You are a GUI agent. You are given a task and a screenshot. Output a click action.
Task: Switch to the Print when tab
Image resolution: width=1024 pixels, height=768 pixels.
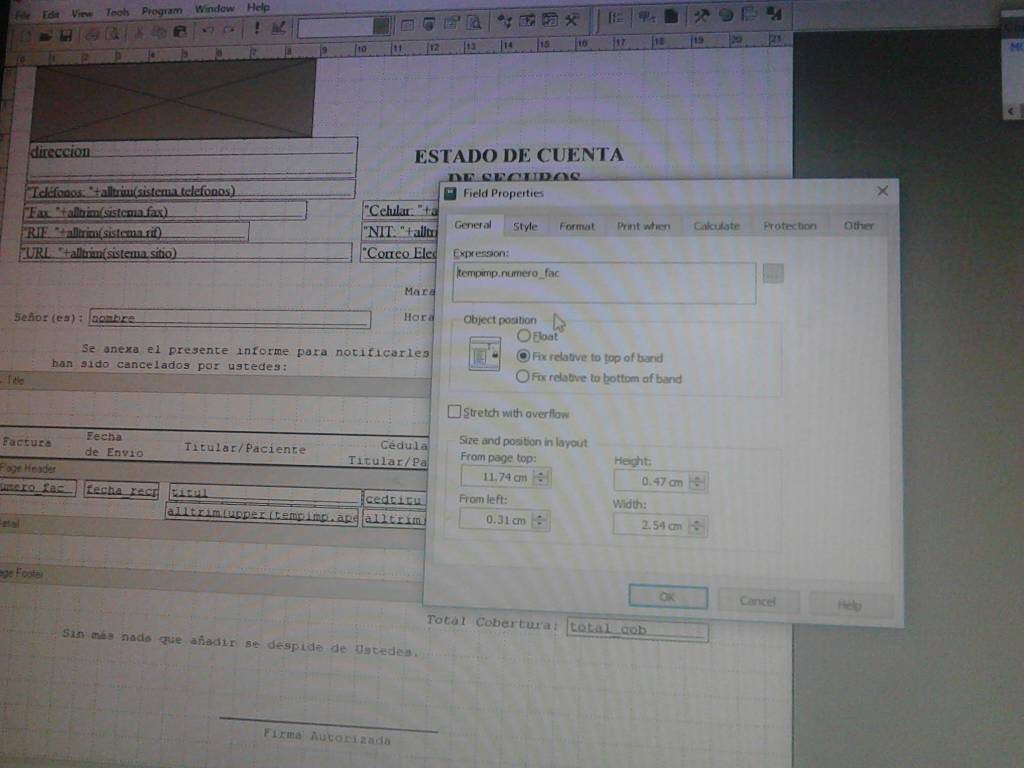click(x=643, y=226)
